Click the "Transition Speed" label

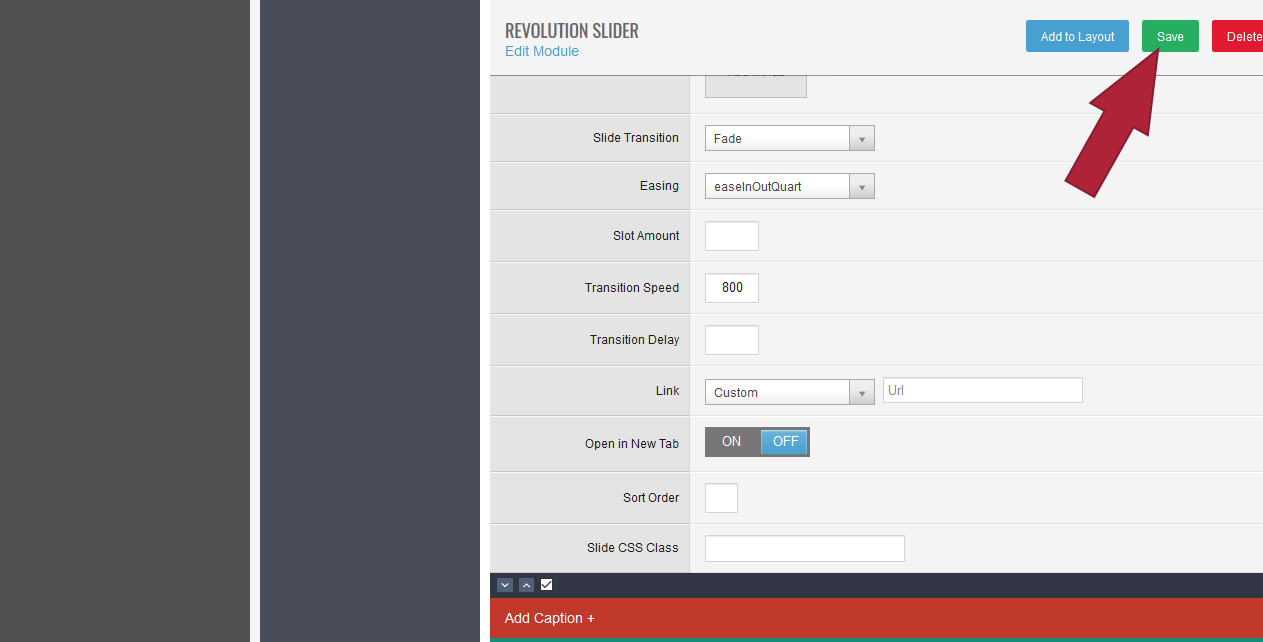click(x=632, y=288)
